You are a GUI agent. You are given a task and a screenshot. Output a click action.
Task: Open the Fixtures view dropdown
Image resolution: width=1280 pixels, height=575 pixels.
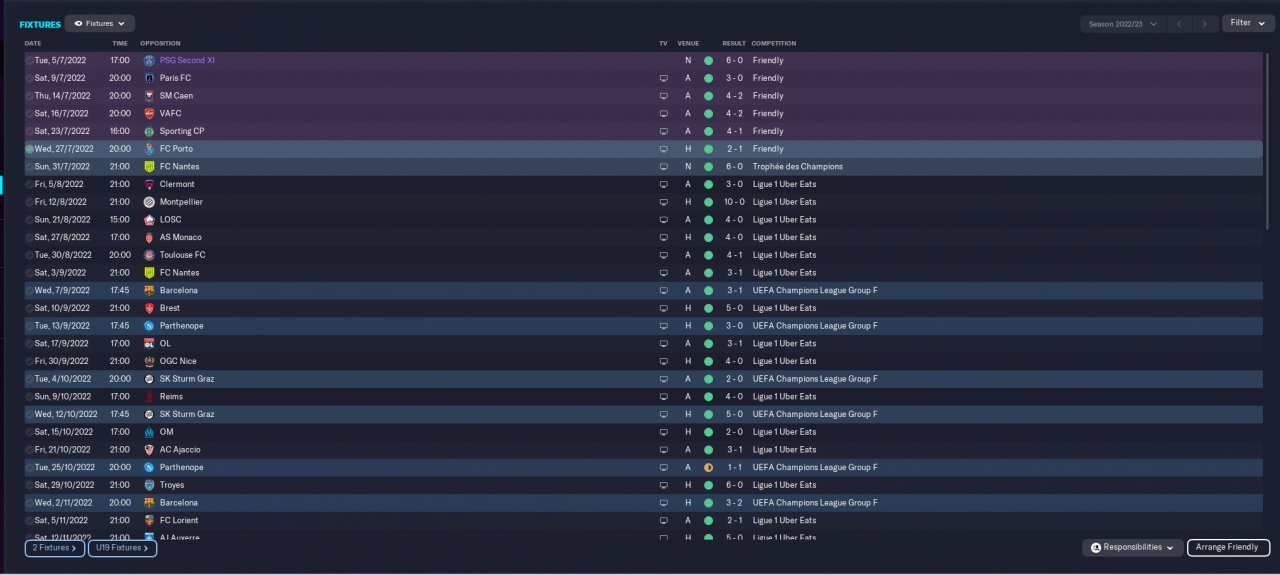tap(100, 23)
